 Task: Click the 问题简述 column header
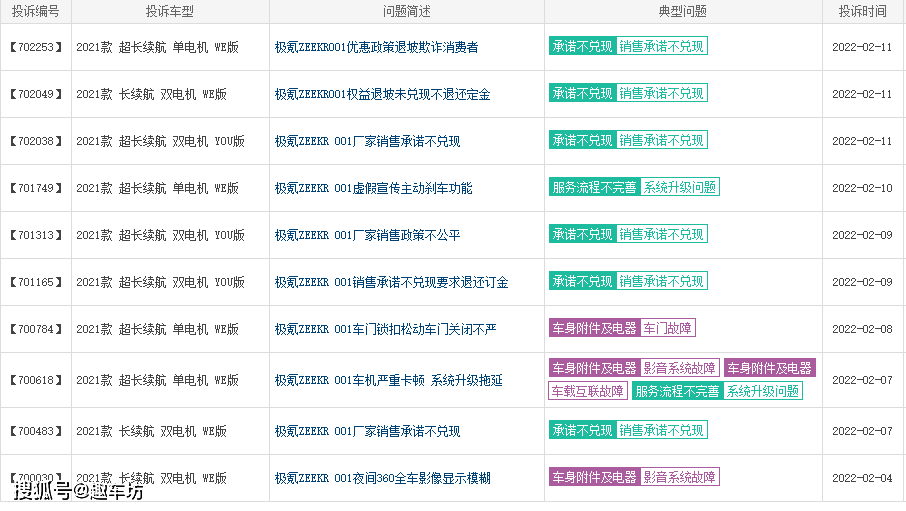point(407,12)
